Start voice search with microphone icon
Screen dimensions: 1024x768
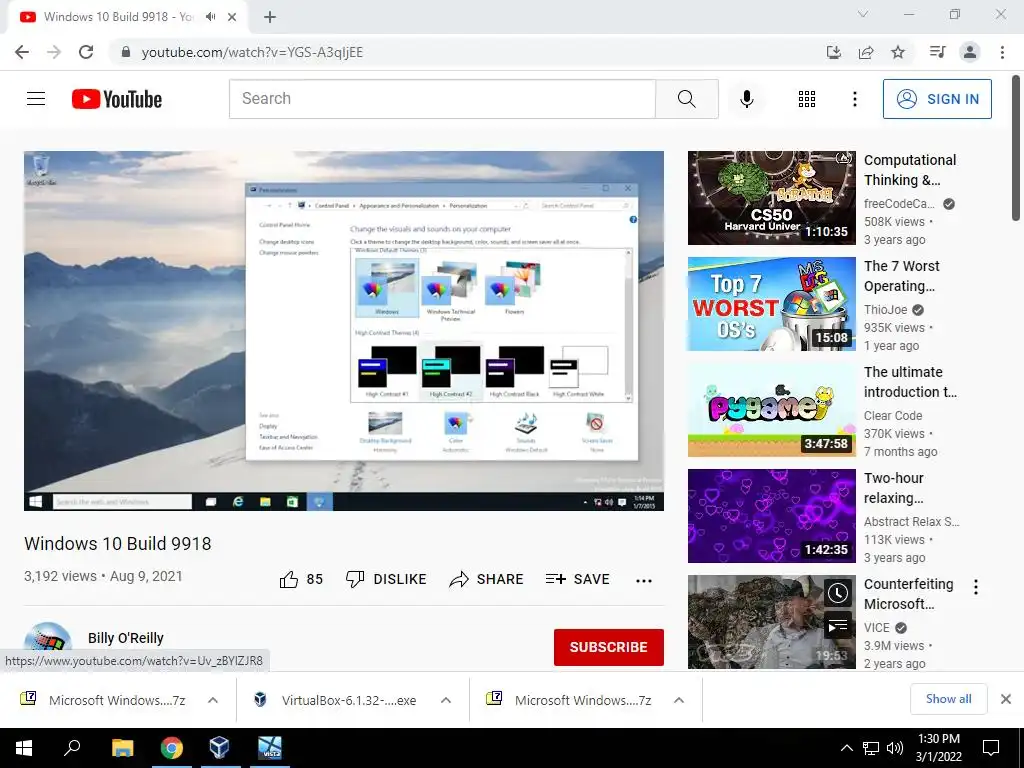click(746, 99)
